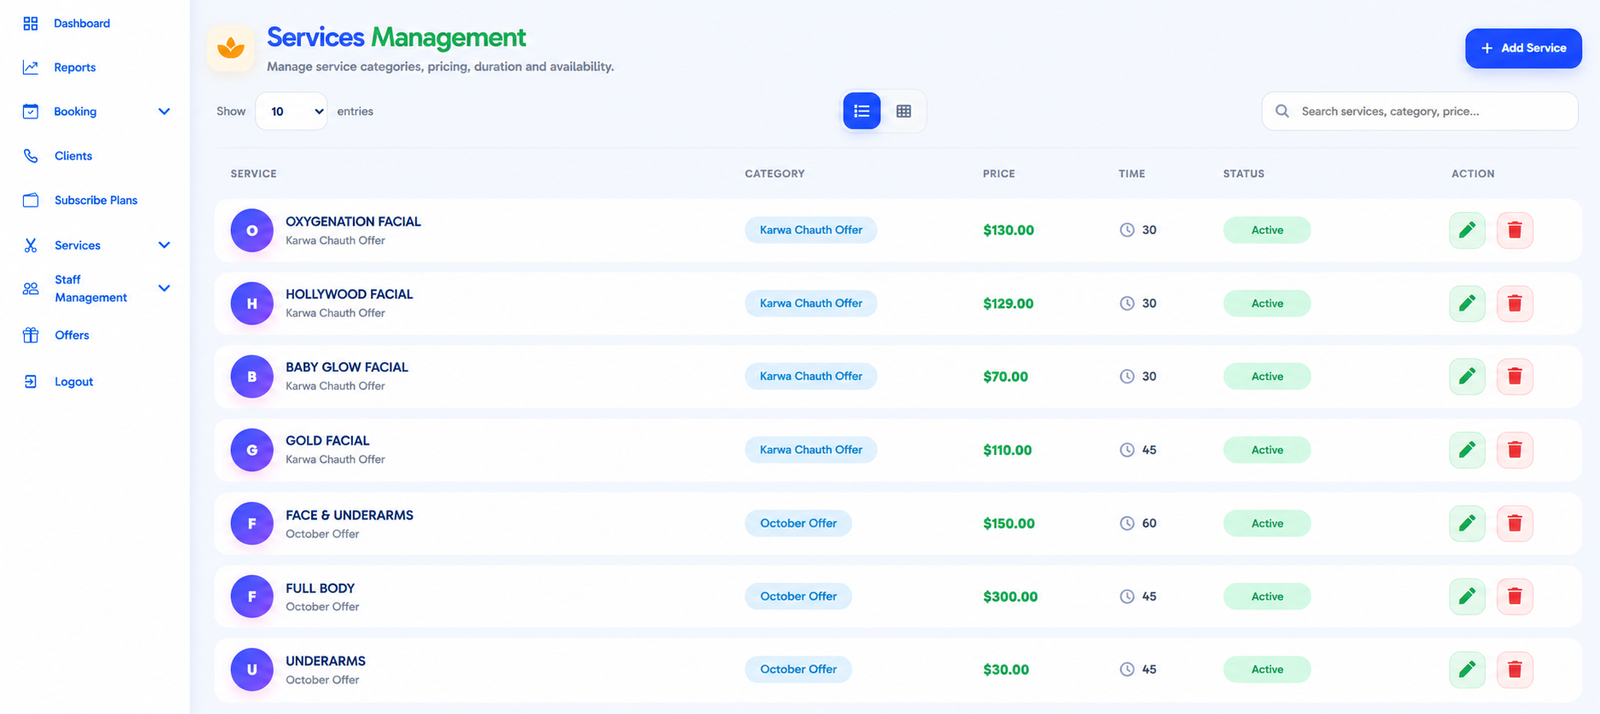Expand the Staff Management submenu chevron

click(x=164, y=288)
